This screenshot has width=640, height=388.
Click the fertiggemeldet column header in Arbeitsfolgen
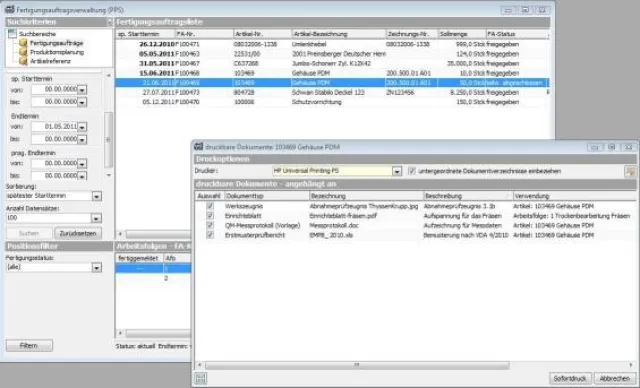click(x=140, y=258)
